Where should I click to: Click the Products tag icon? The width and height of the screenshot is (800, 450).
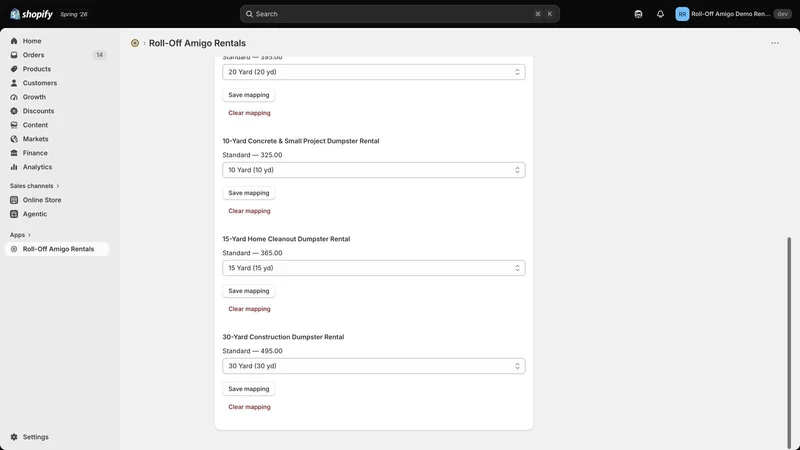point(14,69)
